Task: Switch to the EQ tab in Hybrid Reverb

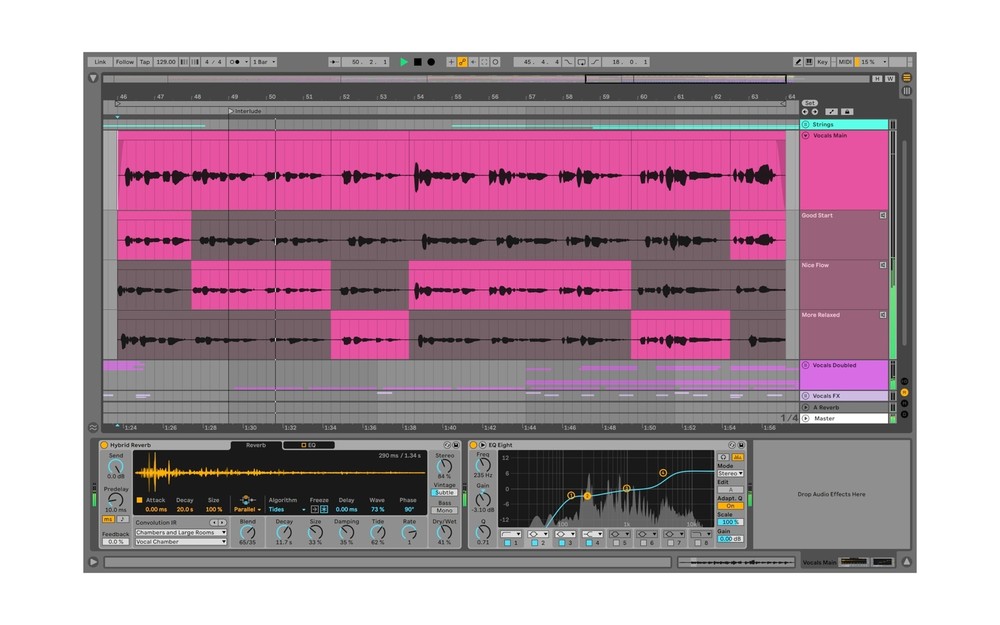Action: 309,445
